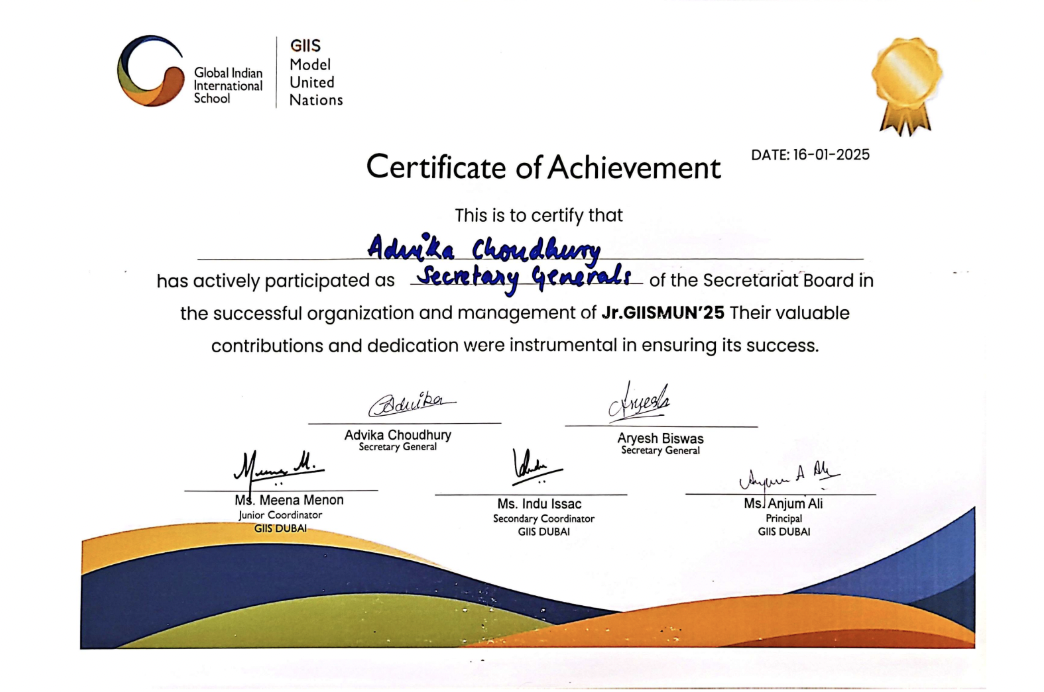1044x692 pixels.
Task: Click Aryesh's signature scribble
Action: pos(639,402)
